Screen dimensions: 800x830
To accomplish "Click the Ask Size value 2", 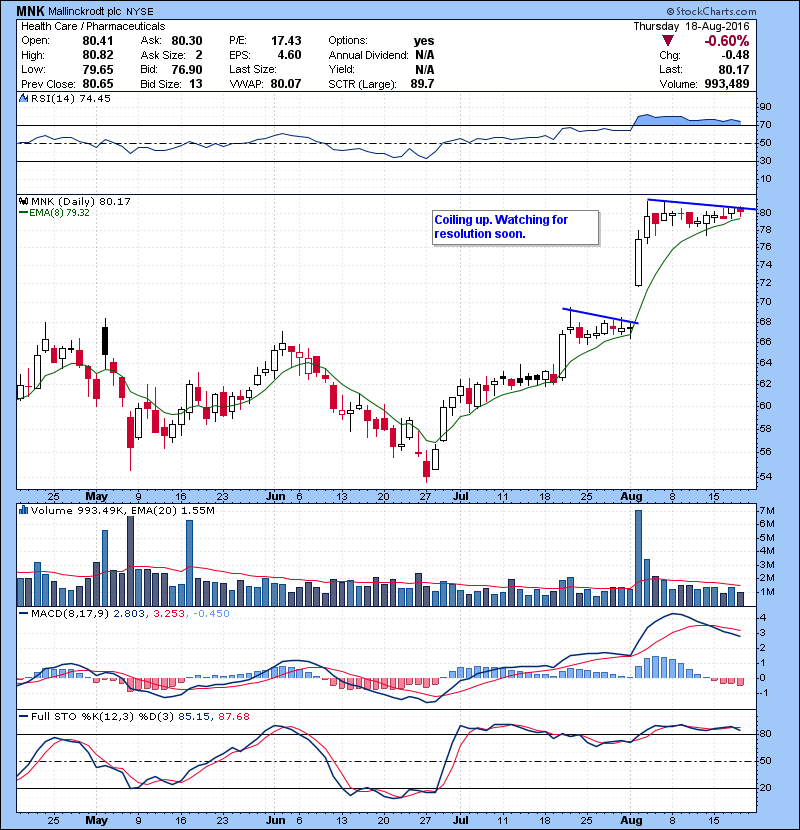I will (199, 55).
